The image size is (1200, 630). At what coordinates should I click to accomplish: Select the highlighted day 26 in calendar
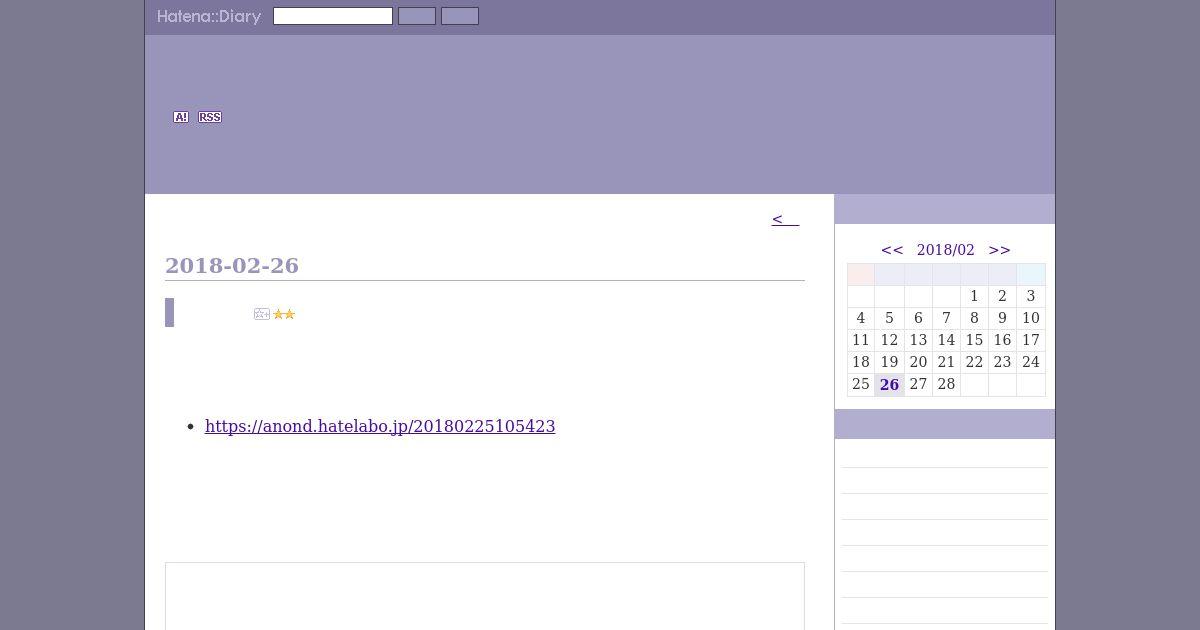(x=889, y=385)
